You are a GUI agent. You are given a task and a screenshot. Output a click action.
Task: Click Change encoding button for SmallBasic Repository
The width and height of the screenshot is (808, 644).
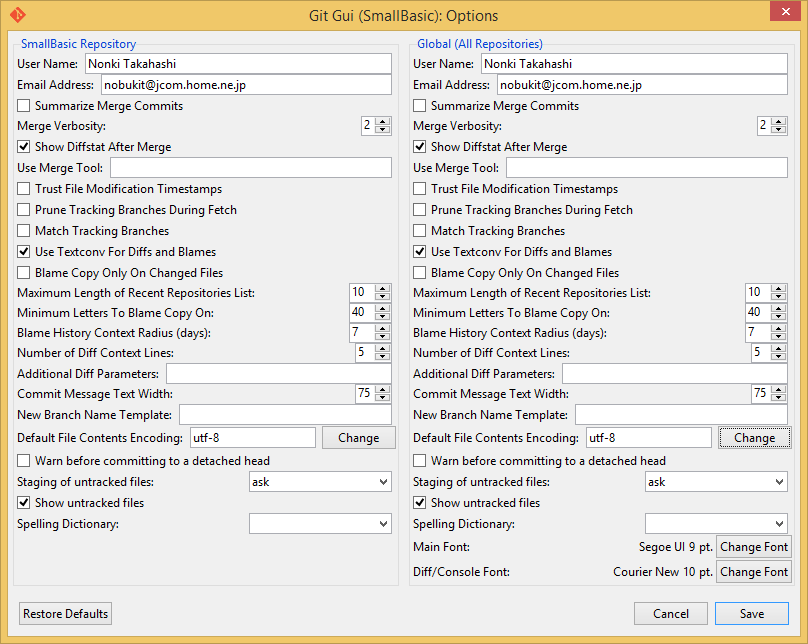tap(359, 438)
